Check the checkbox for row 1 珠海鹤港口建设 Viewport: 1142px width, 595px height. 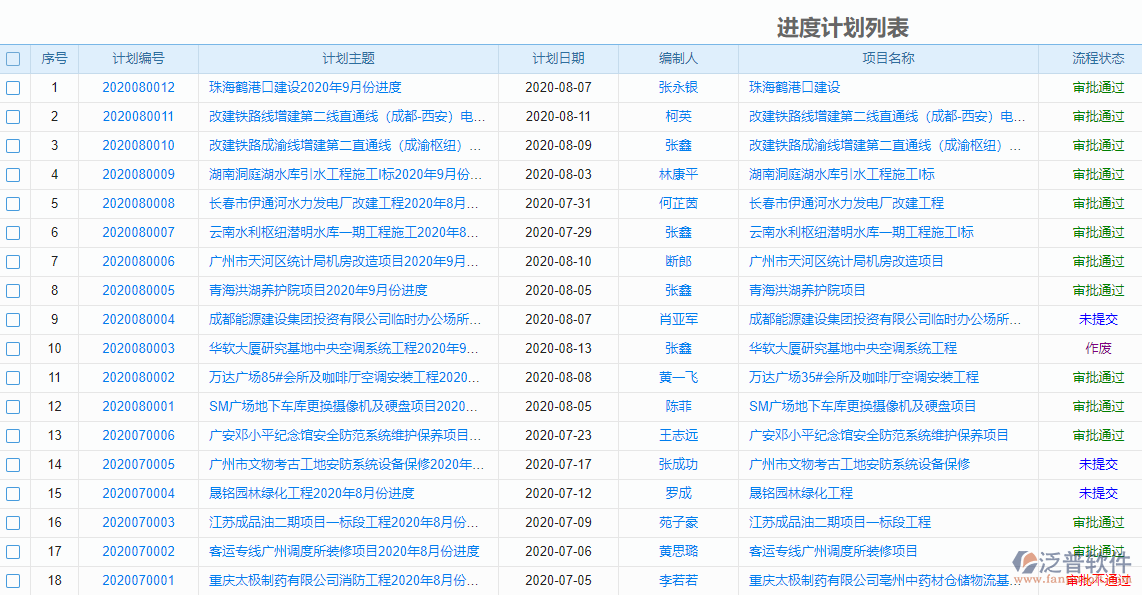[x=13, y=87]
